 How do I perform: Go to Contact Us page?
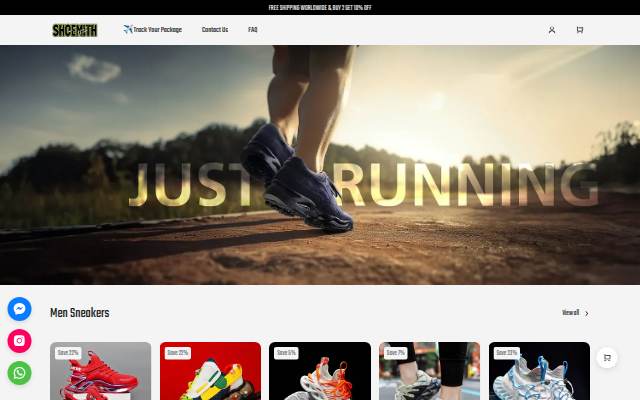click(215, 30)
